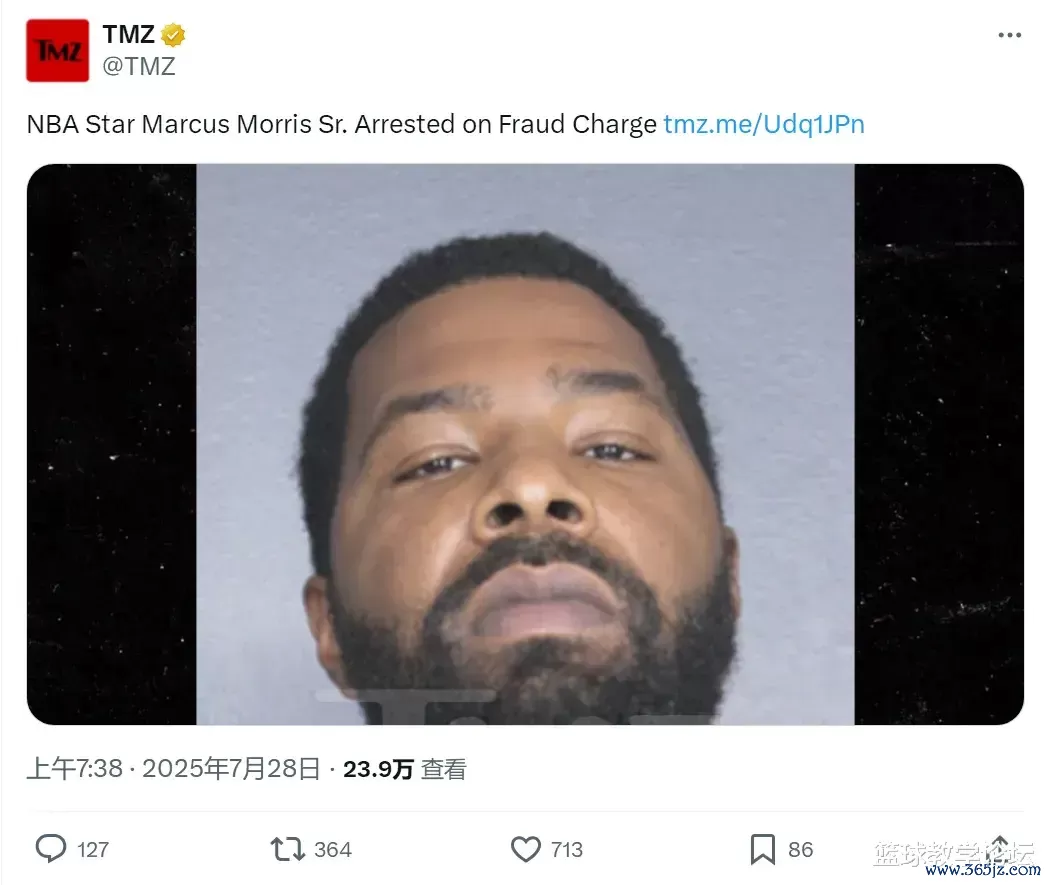Follow the tmz.me/Udq1JPn link

[764, 124]
